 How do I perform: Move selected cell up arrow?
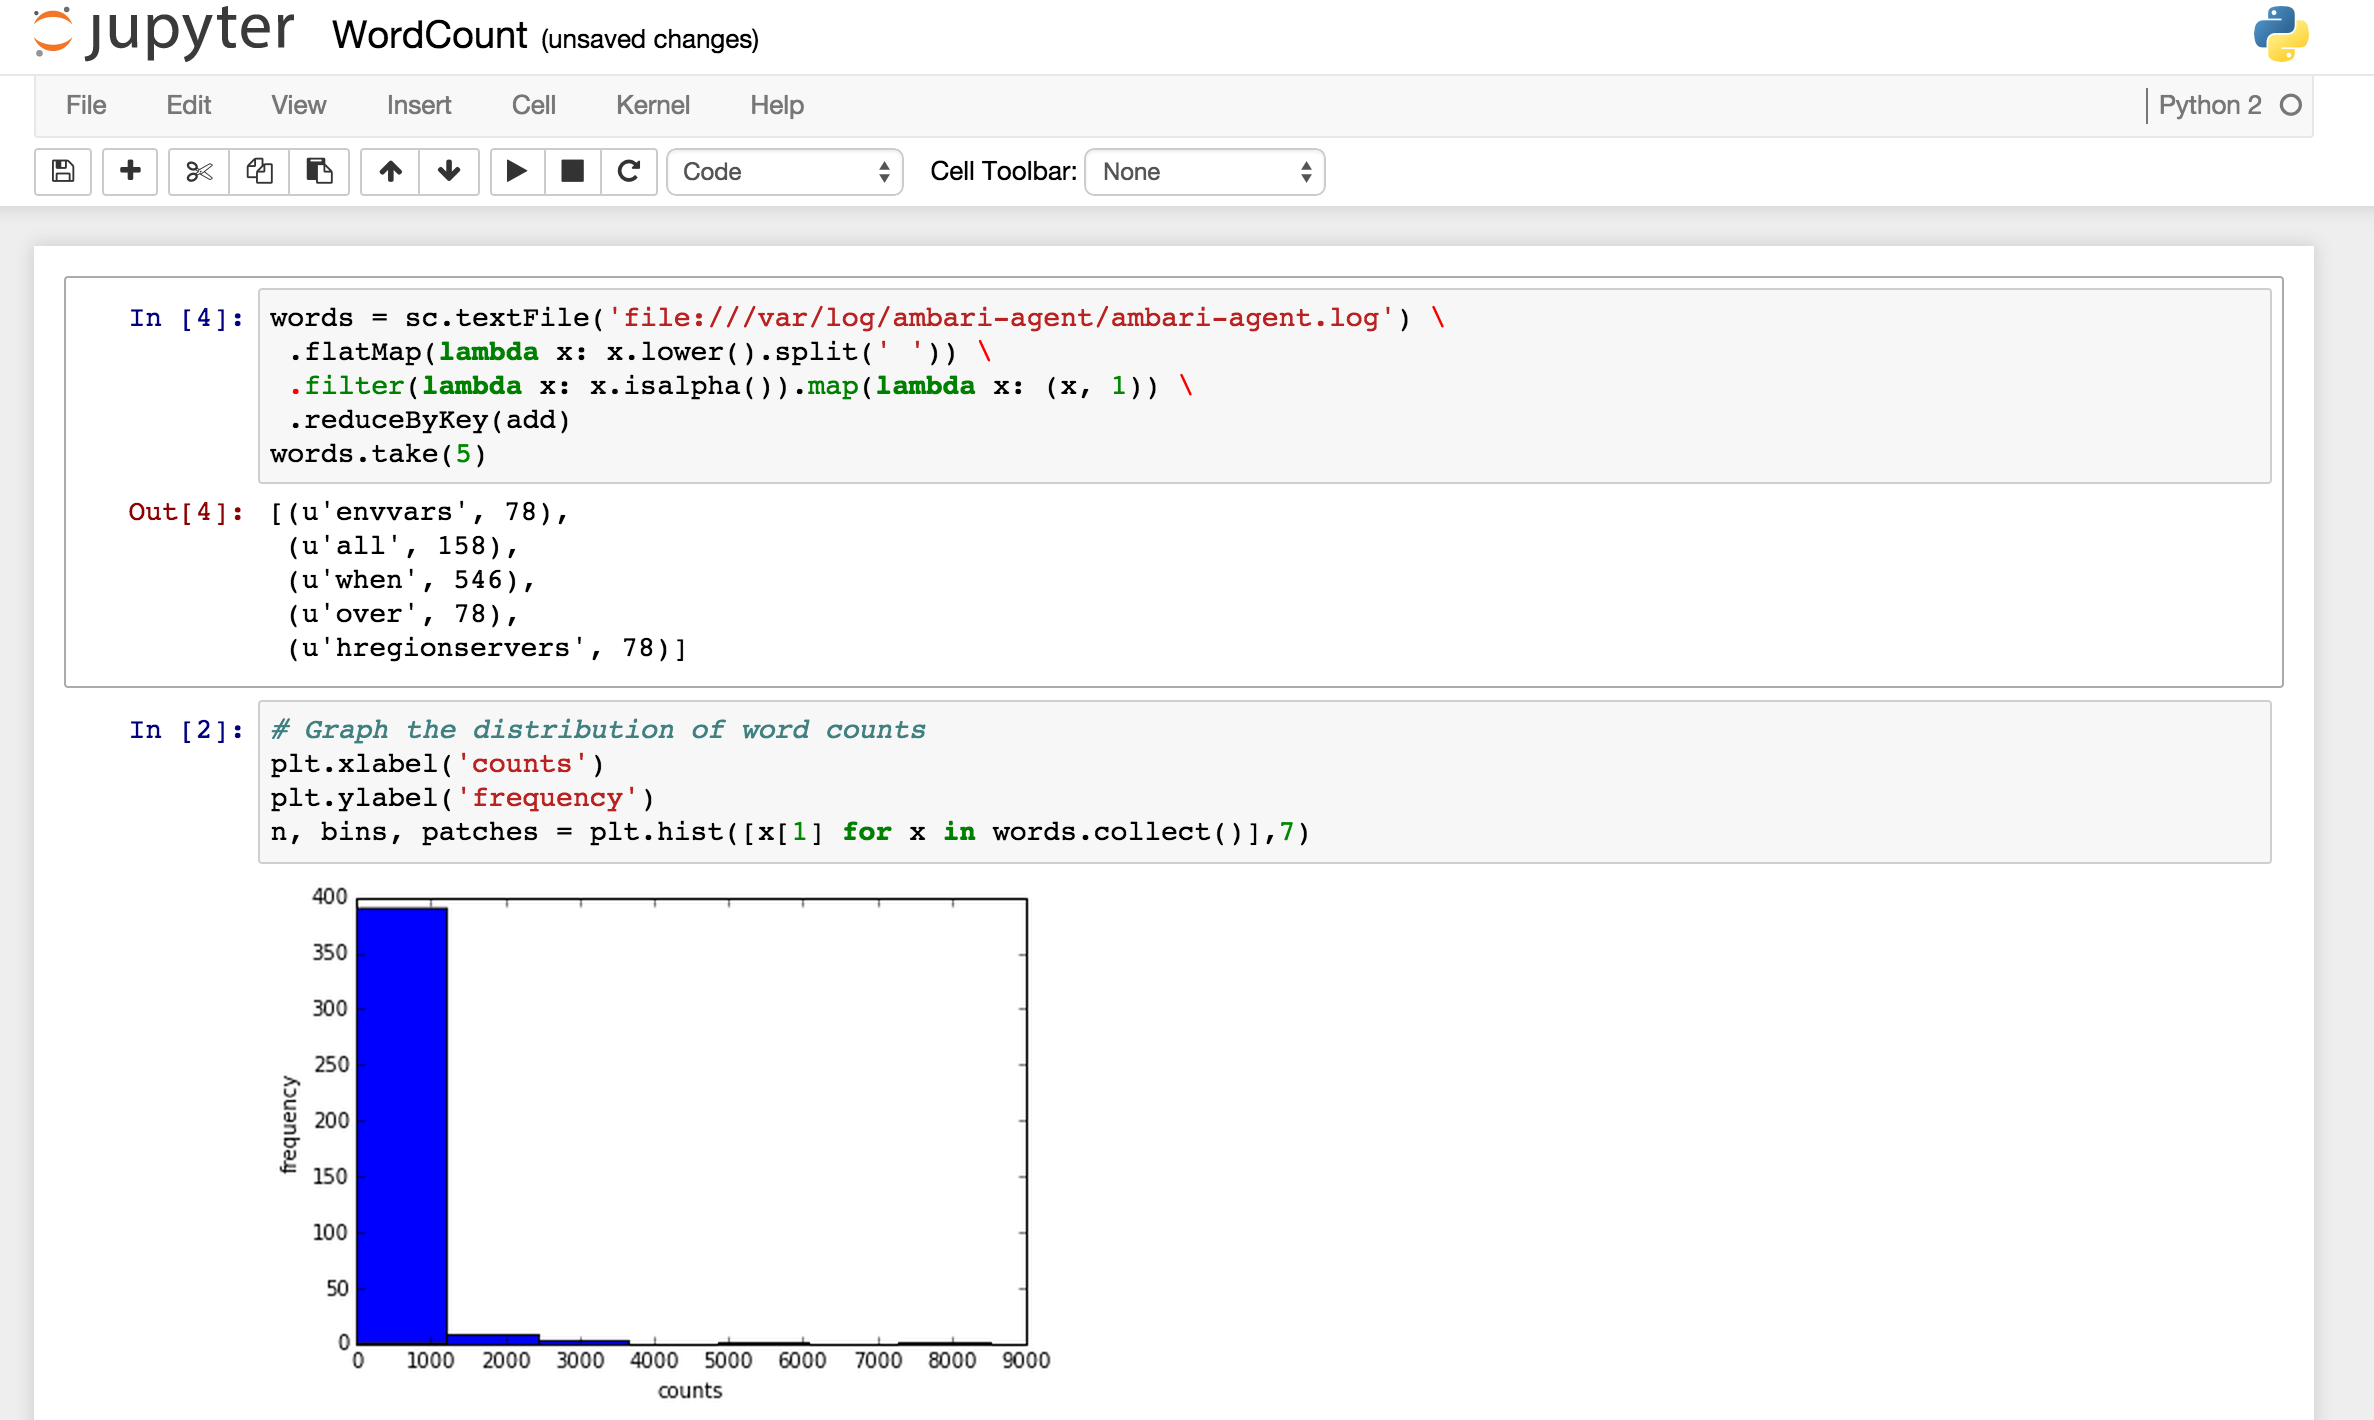click(390, 171)
